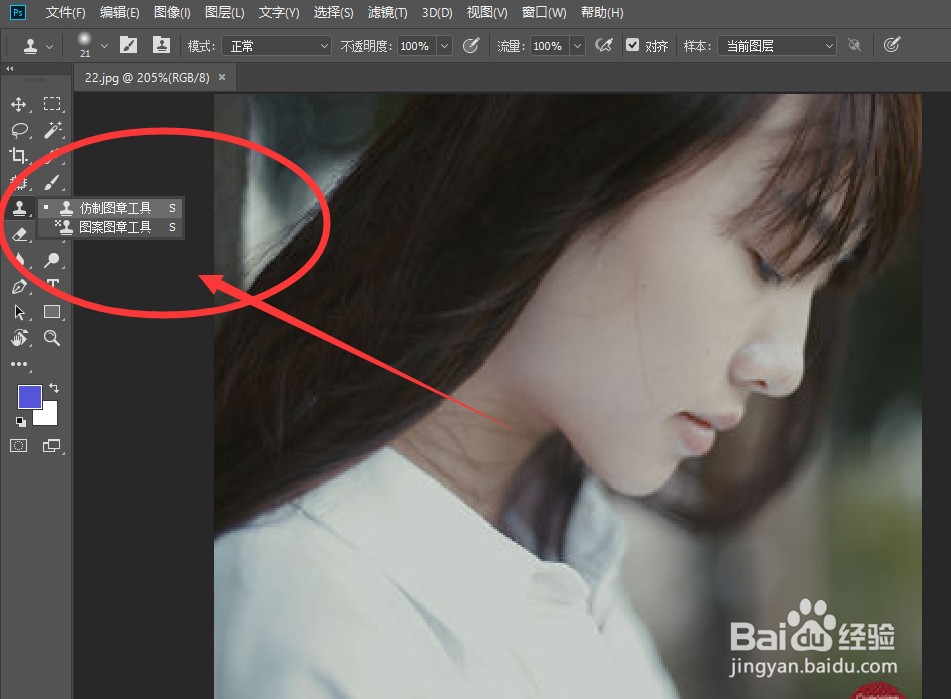
Task: Select the Dodge tool
Action: 52,260
